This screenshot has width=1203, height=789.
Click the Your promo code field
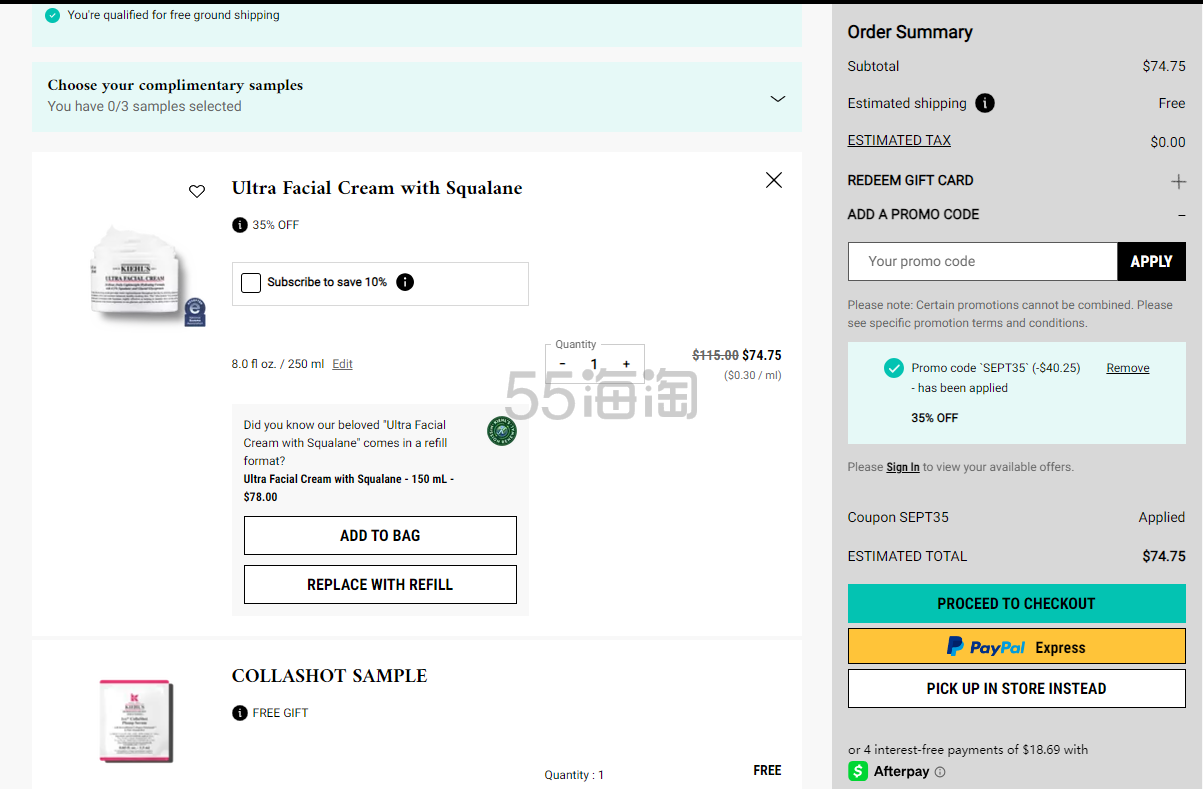point(983,261)
